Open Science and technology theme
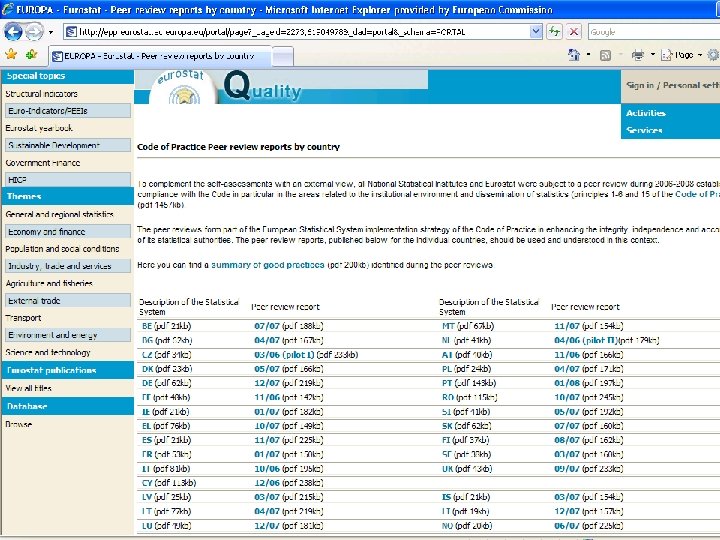The height and width of the screenshot is (540, 720). click(x=48, y=352)
